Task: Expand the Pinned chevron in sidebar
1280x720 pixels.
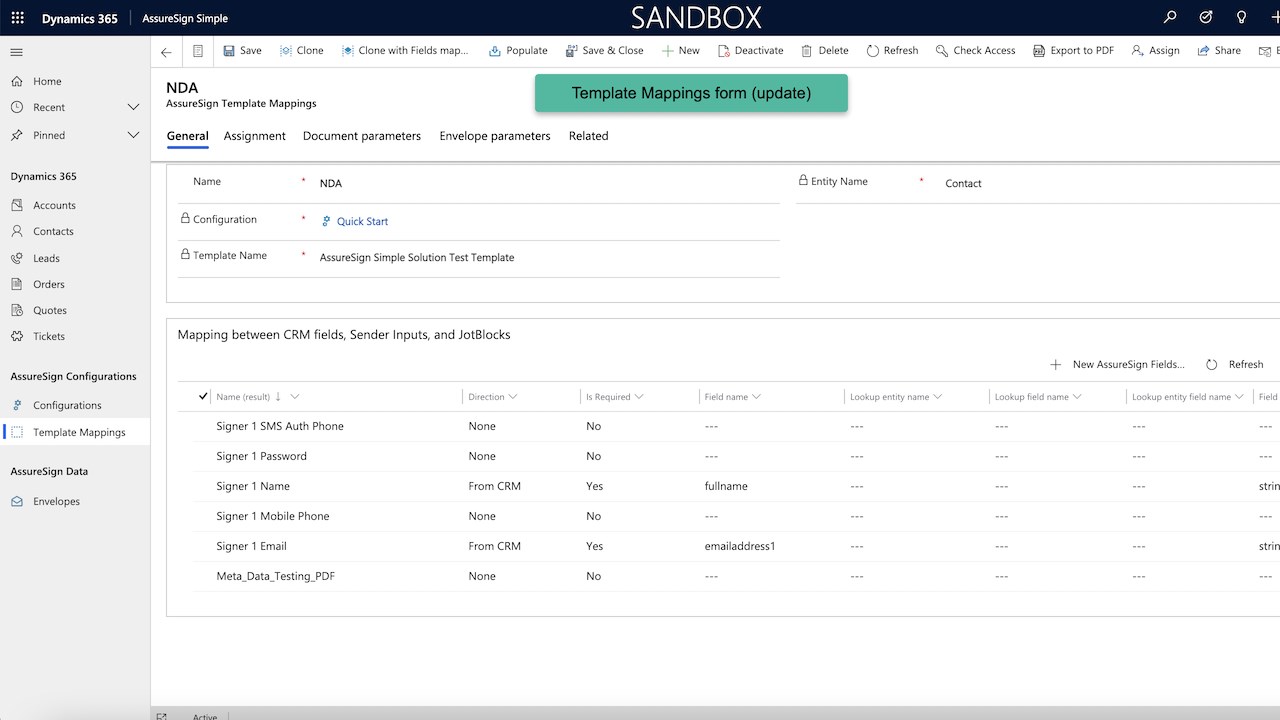Action: click(133, 135)
